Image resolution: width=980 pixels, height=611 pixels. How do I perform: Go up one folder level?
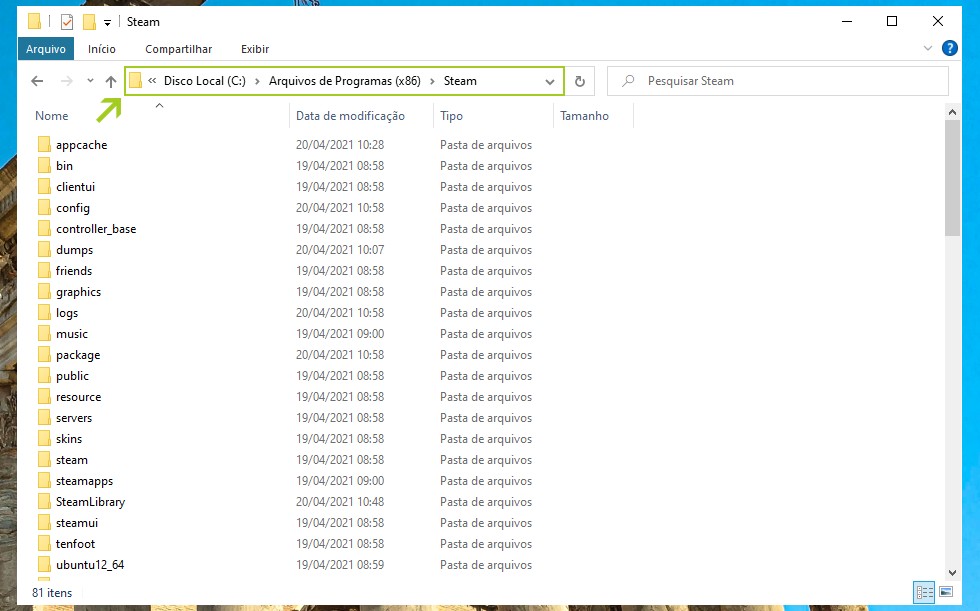pos(111,81)
